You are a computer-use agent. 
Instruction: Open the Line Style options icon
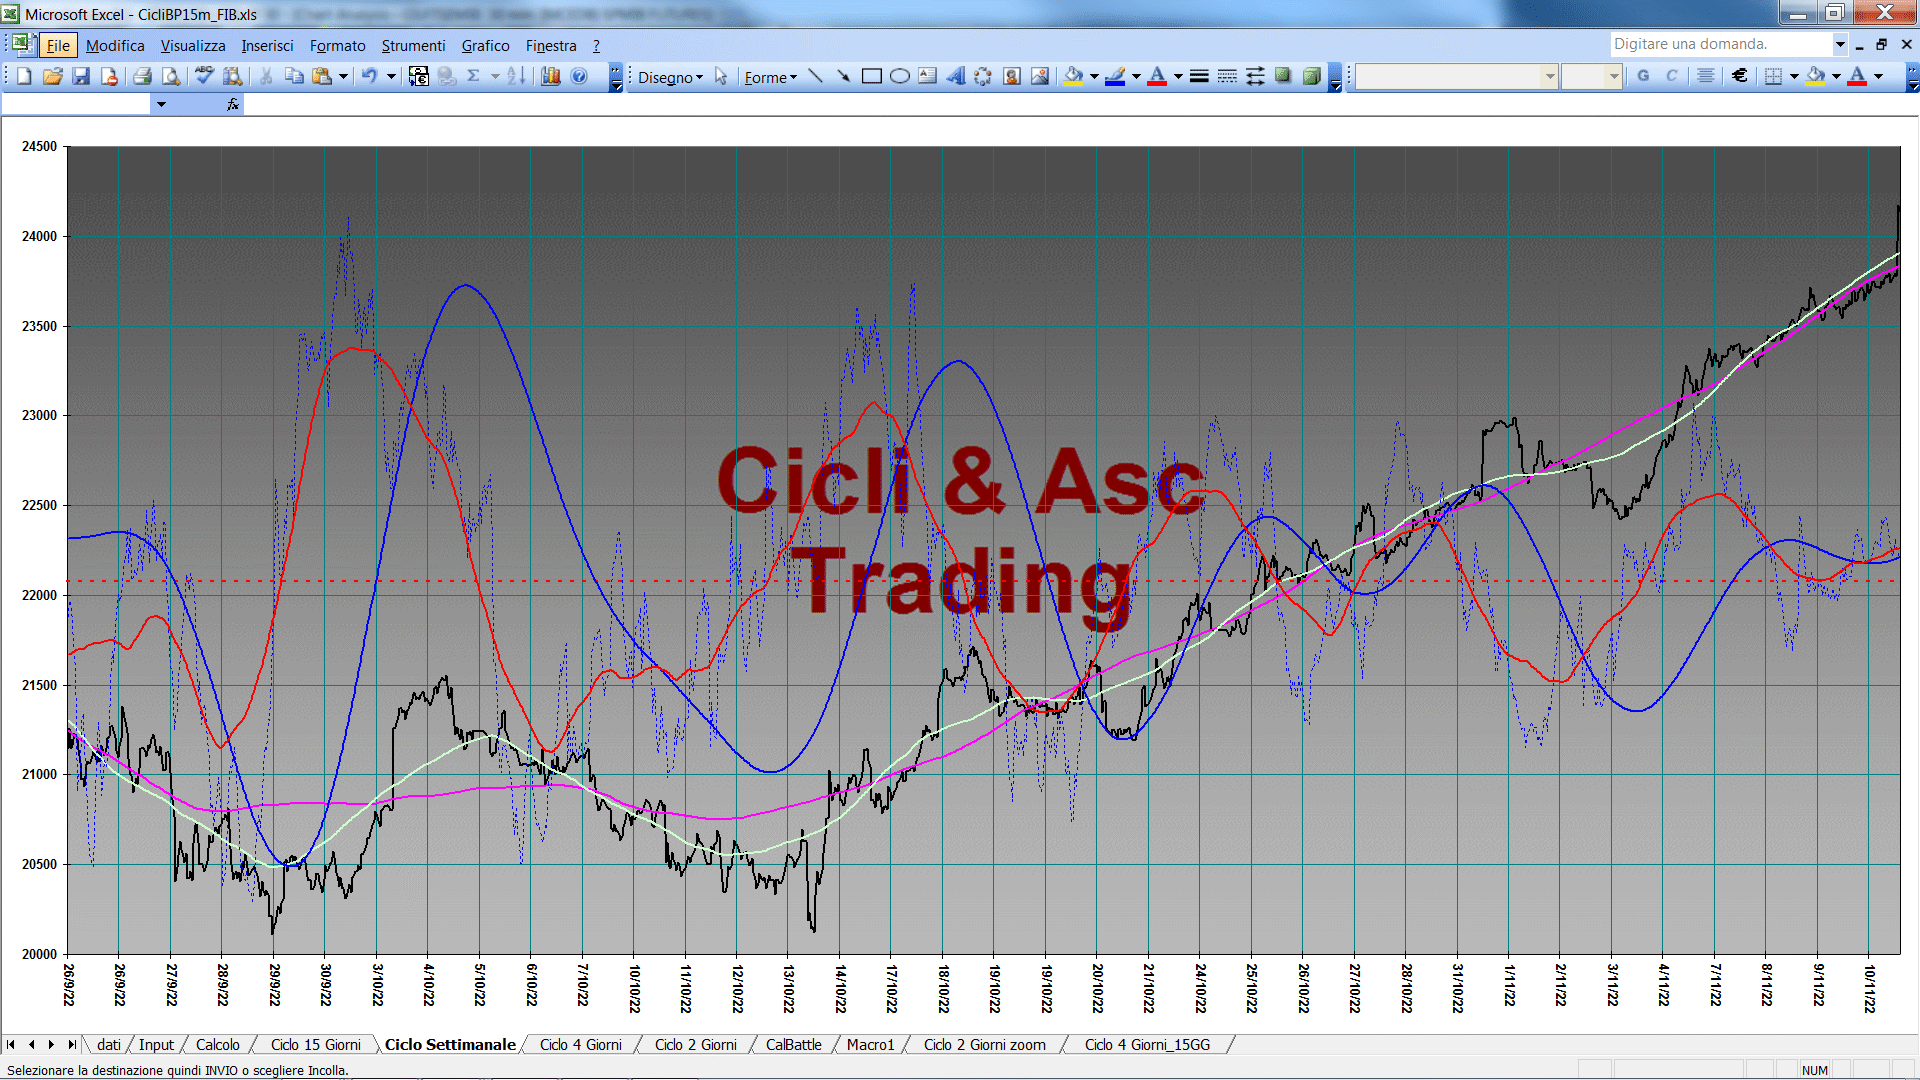1199,76
